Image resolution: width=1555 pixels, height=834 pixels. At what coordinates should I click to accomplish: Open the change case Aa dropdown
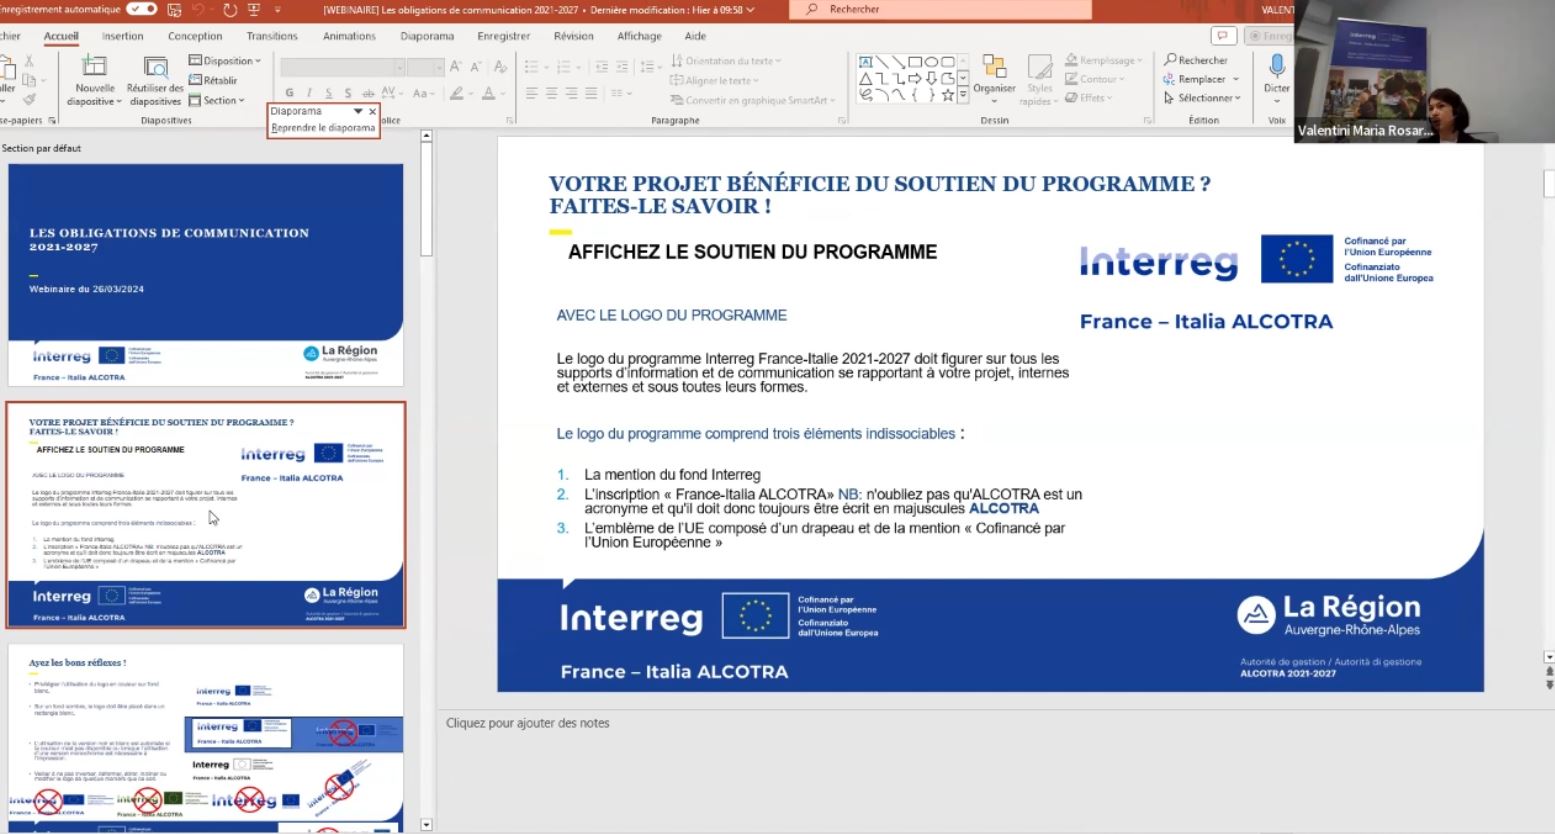coord(423,93)
